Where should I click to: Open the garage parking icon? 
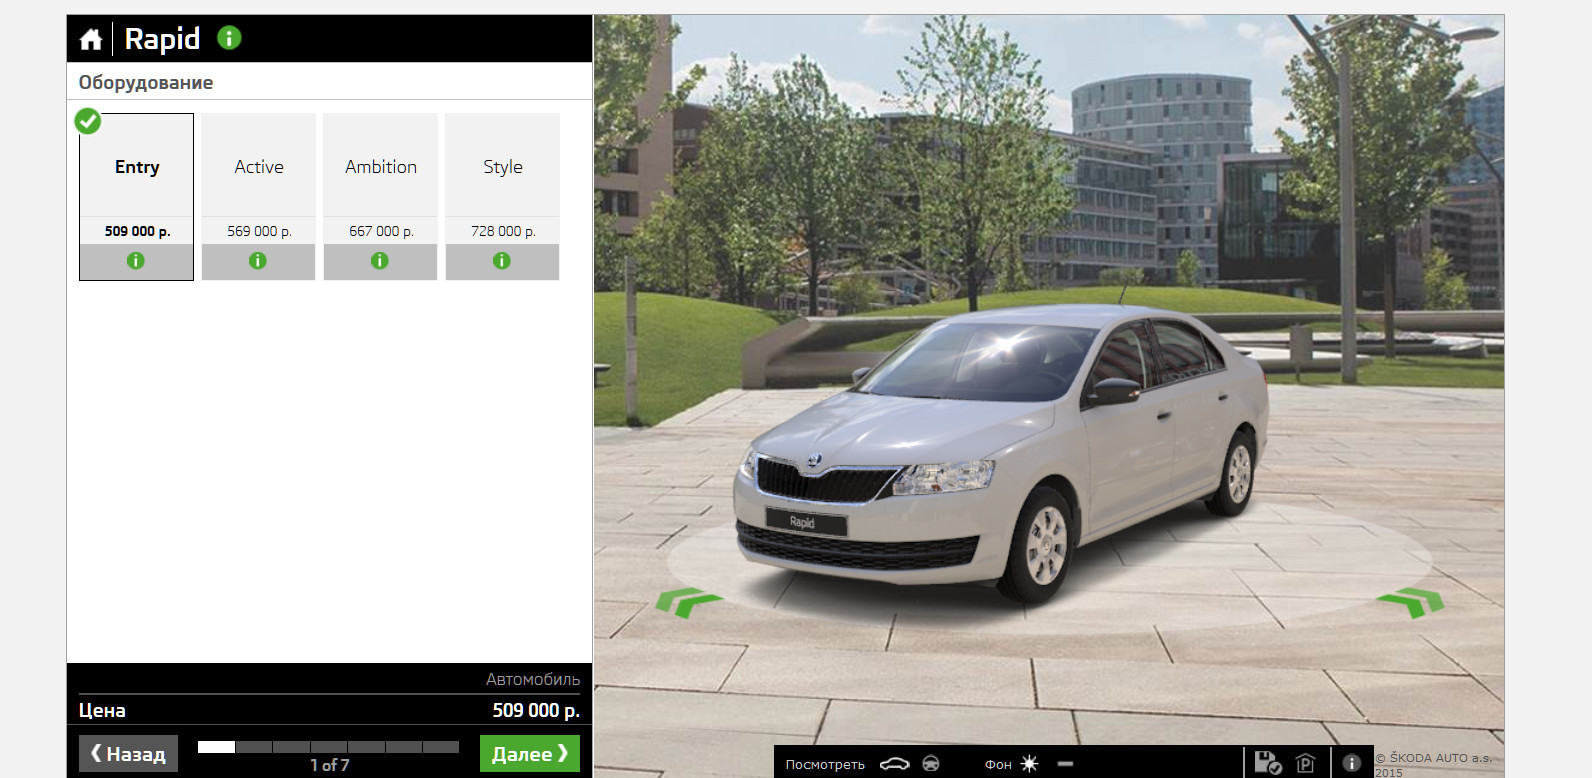coord(1305,763)
